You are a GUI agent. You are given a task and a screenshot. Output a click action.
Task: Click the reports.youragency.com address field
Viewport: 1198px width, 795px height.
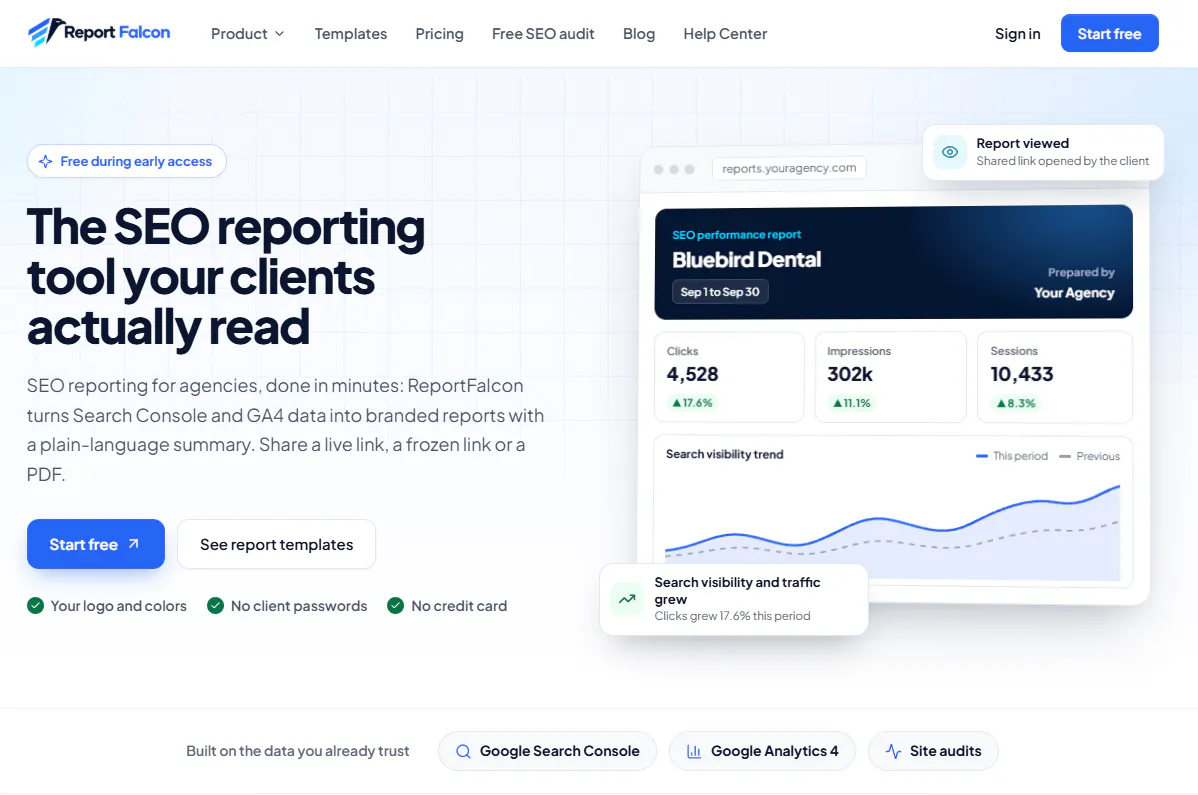click(x=789, y=168)
